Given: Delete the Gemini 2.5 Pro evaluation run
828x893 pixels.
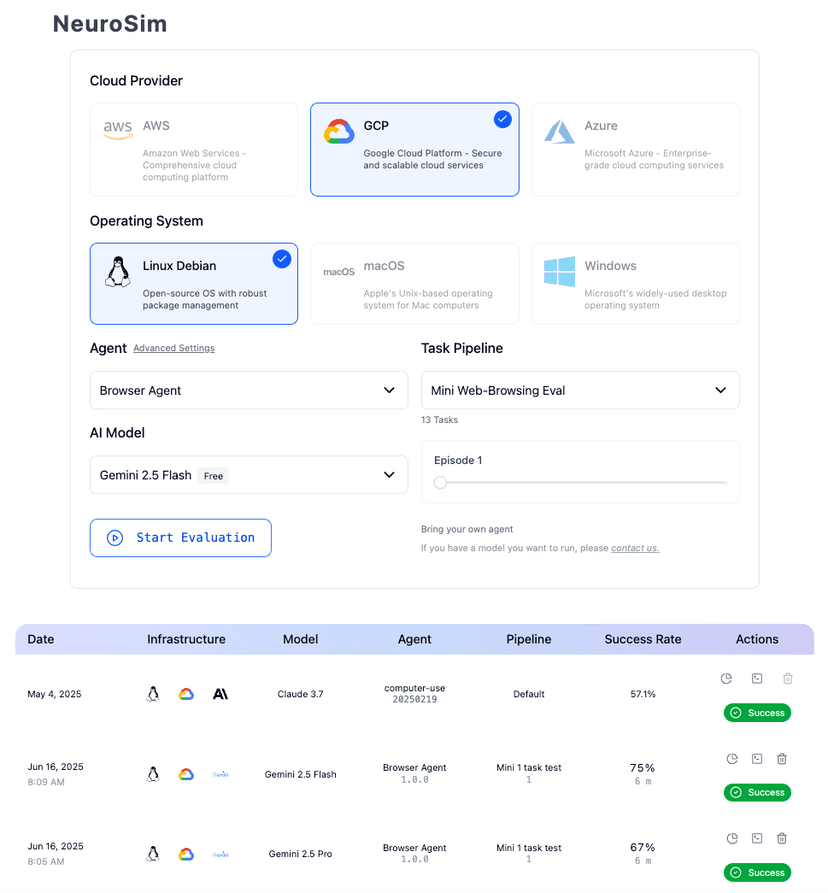Looking at the screenshot, I should 781,838.
